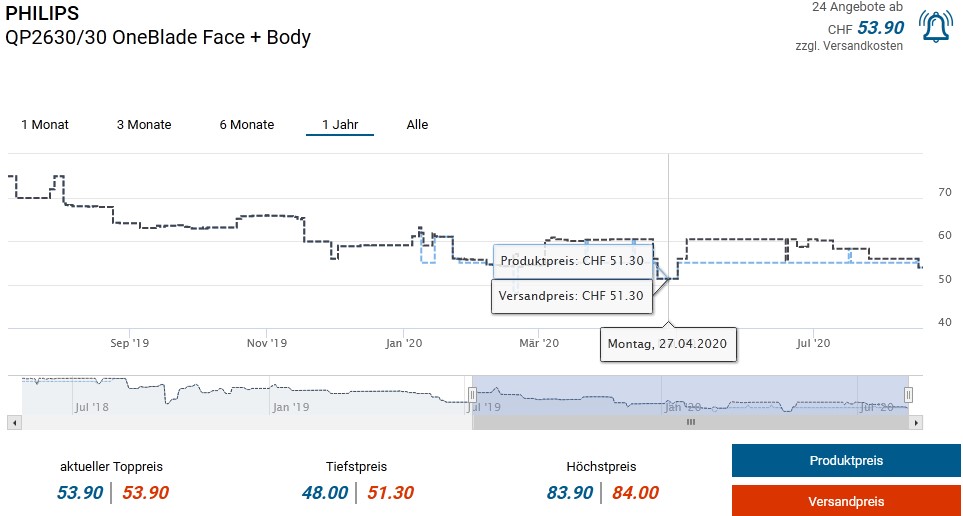Click the shaded navigator selection range

(x=690, y=393)
